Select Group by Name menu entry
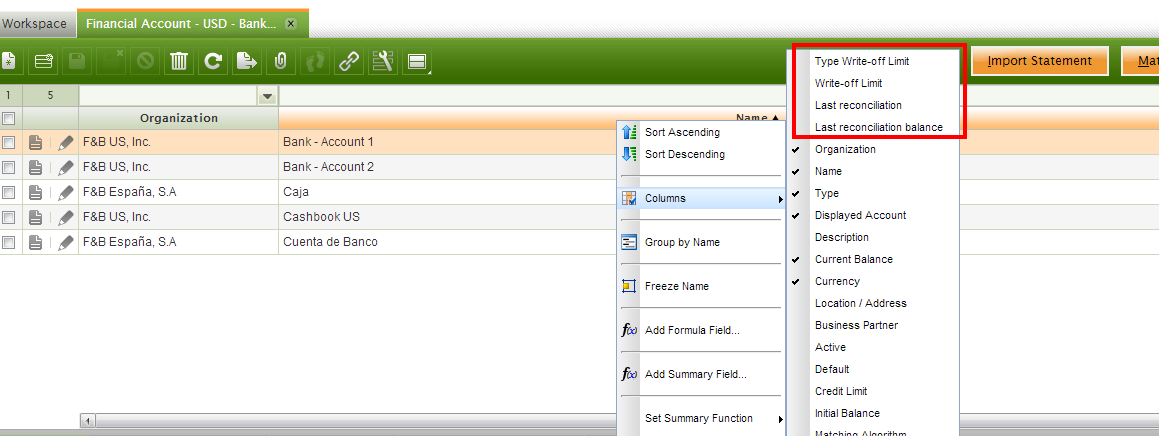 (701, 242)
